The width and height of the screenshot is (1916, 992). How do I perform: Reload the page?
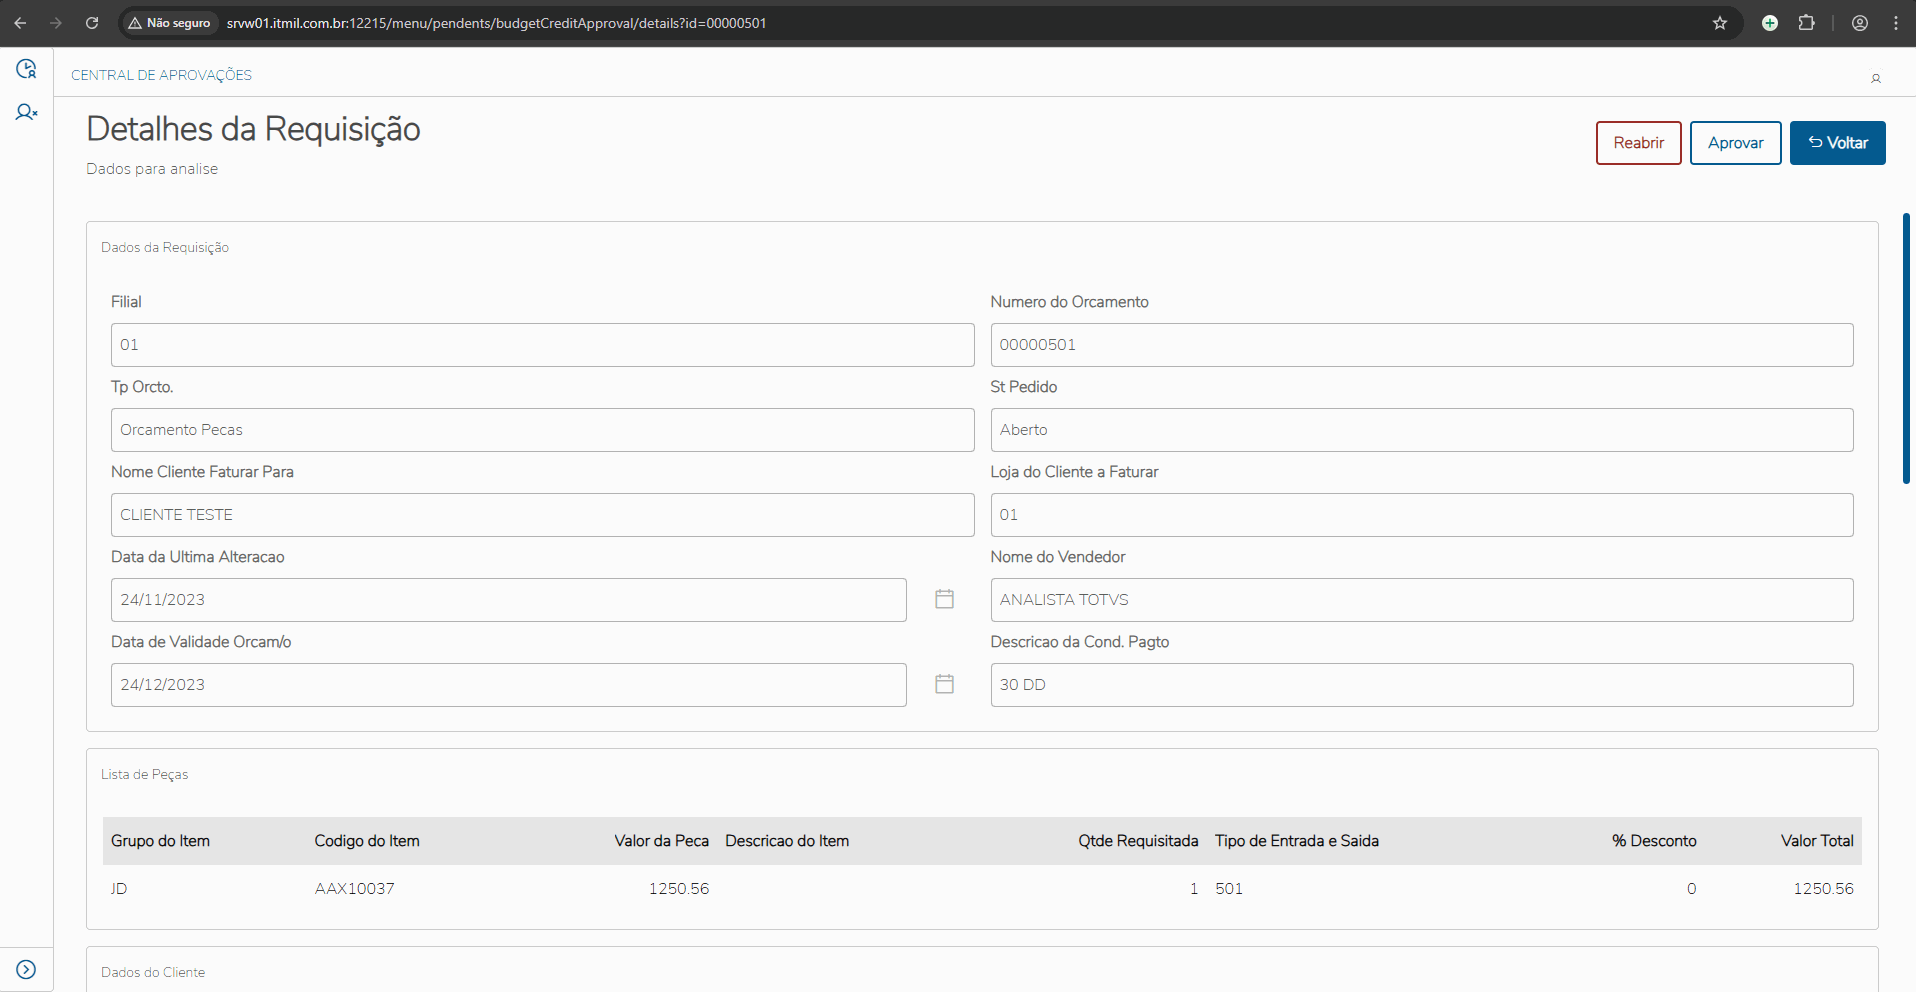(92, 23)
